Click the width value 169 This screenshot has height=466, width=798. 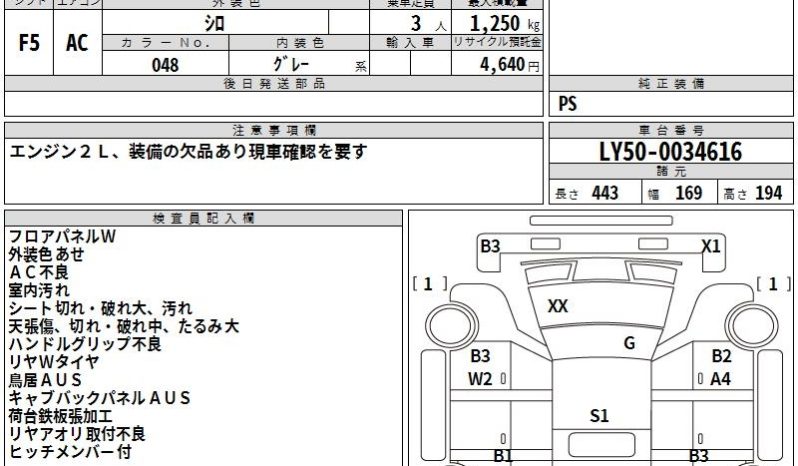pos(689,193)
